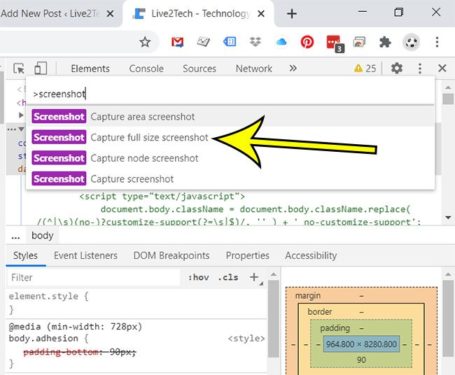Open the Pinterest extension
Viewport: 455px width, 375px height.
pos(307,42)
